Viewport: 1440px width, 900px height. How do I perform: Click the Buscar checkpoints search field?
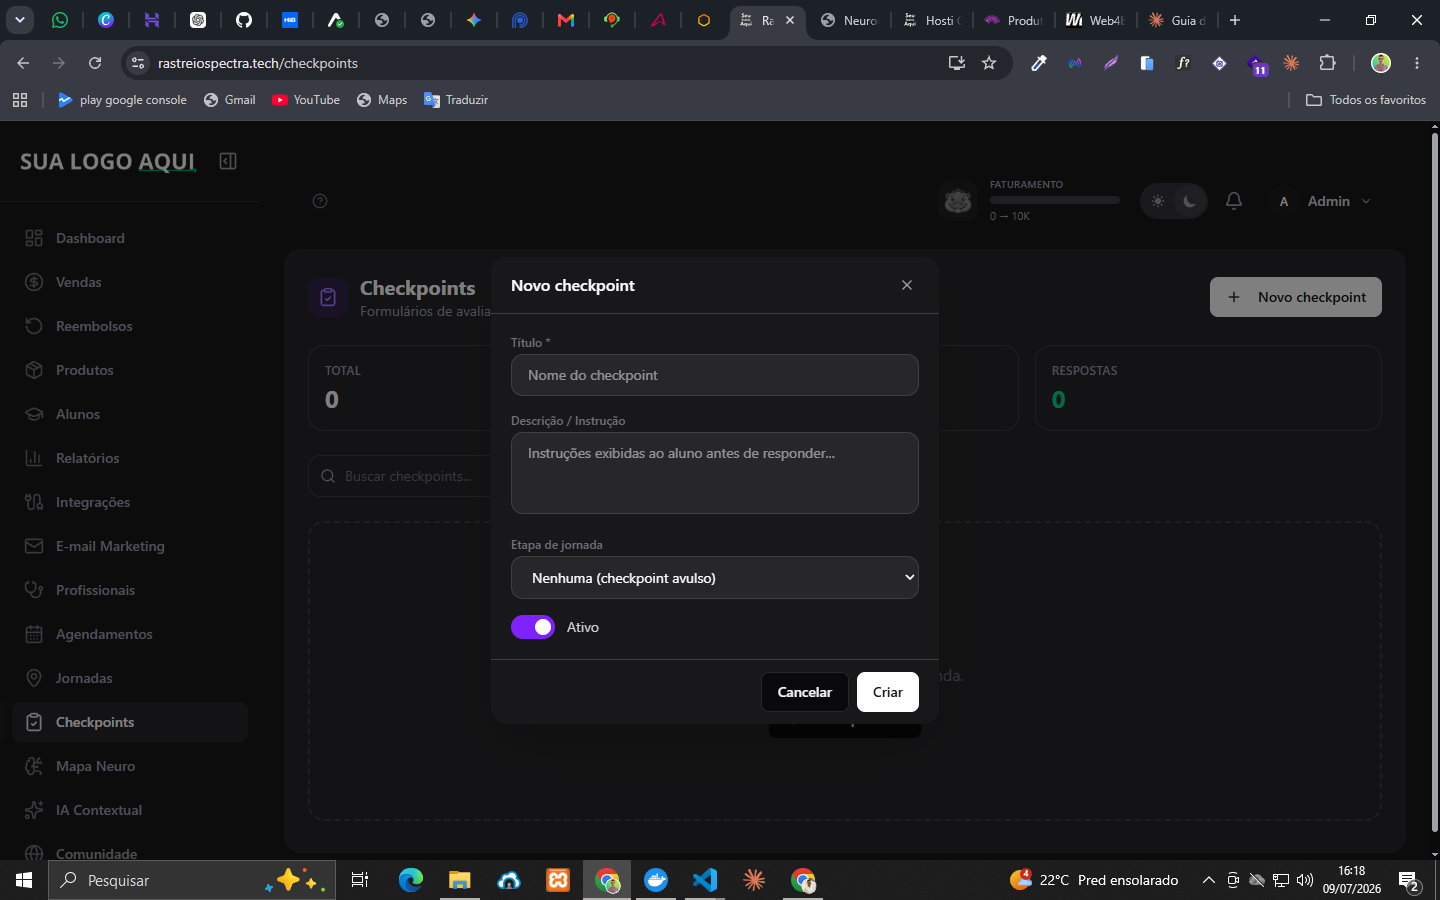tap(400, 476)
